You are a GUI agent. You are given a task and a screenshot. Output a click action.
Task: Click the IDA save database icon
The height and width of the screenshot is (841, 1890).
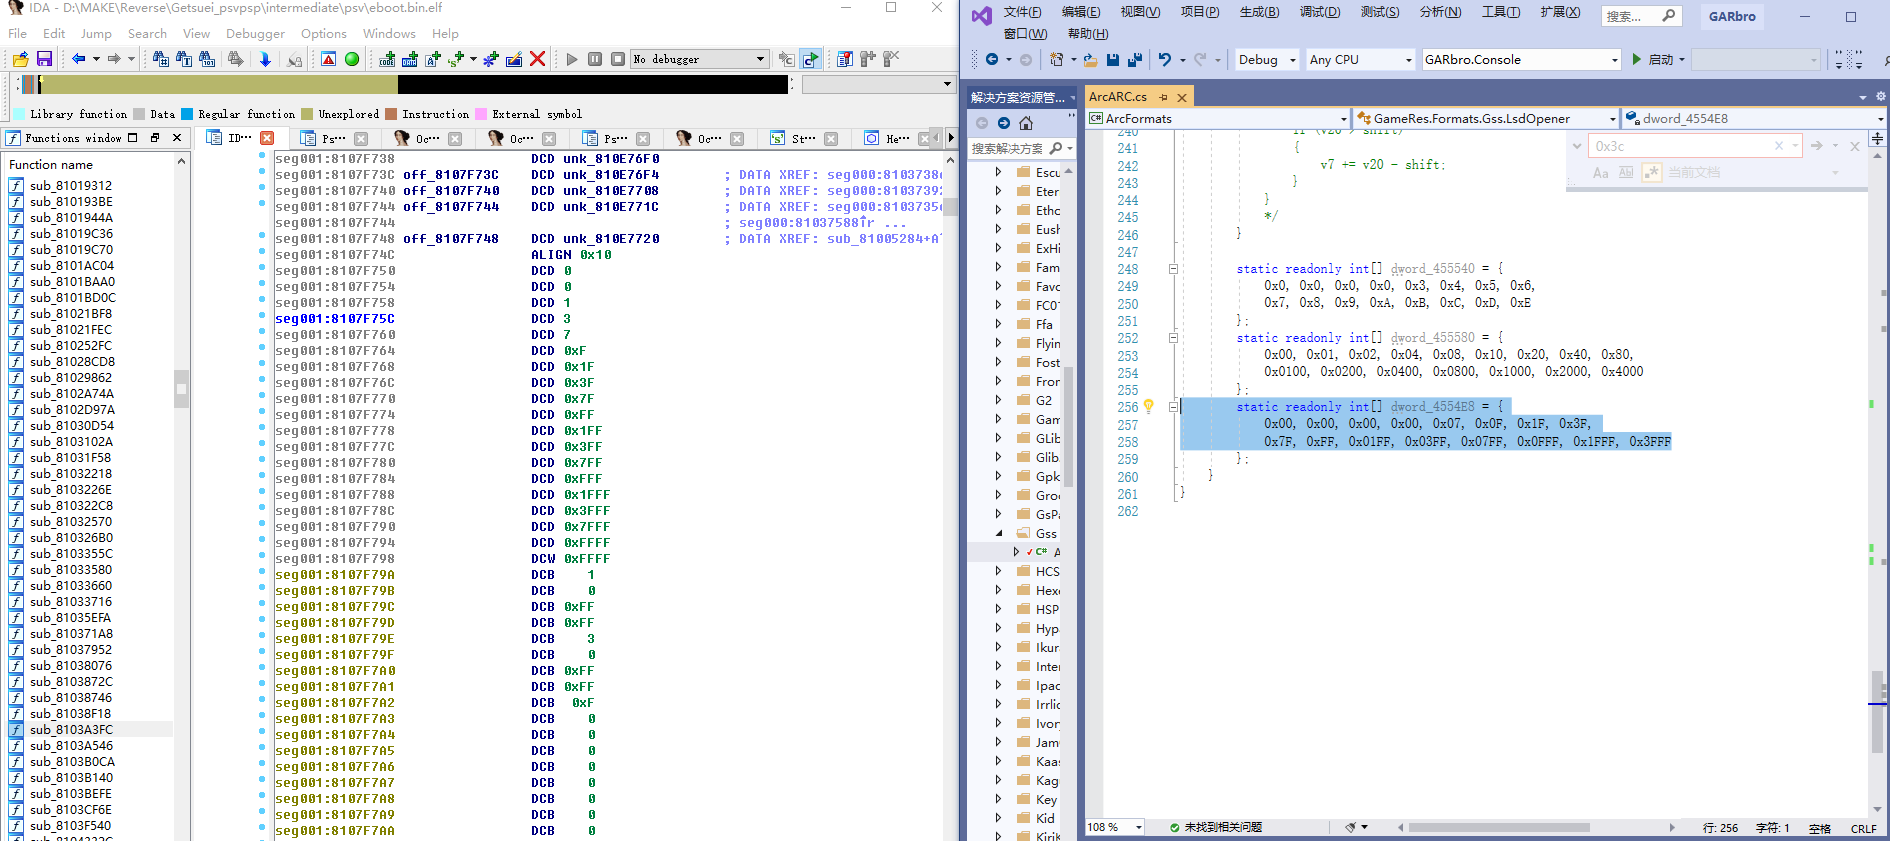click(44, 60)
